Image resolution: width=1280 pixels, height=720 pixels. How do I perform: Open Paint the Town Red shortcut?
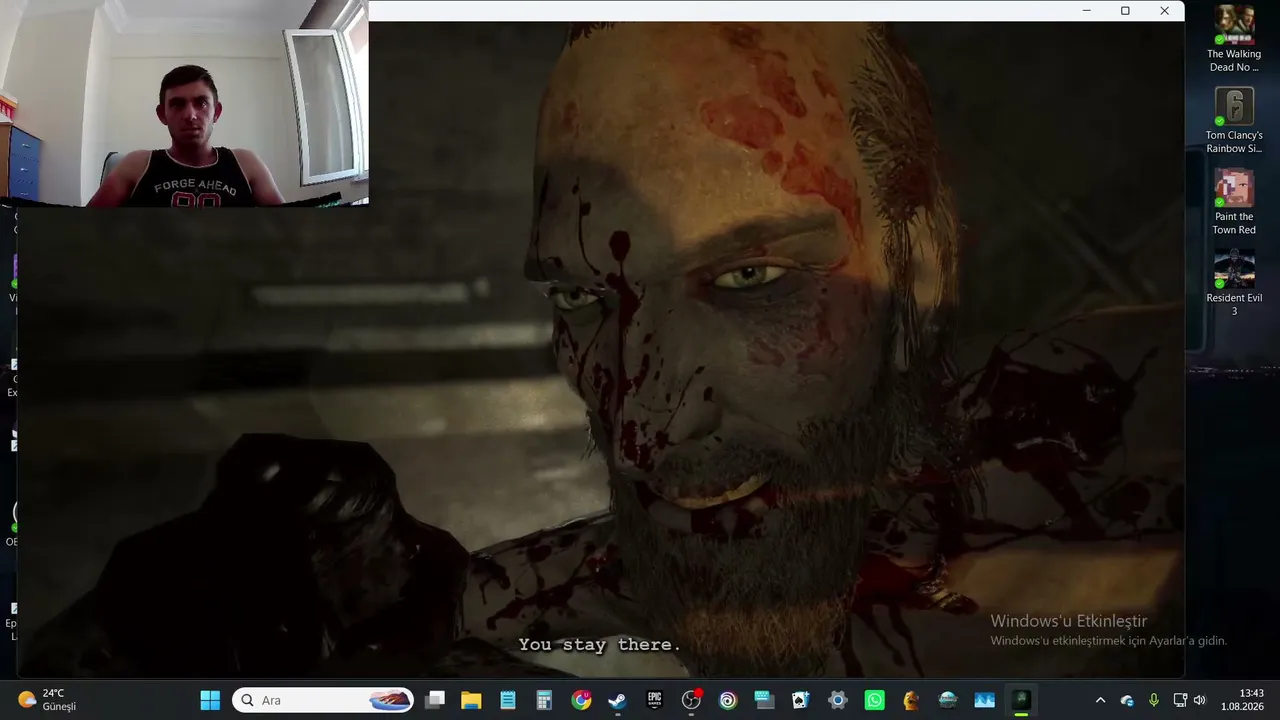1234,203
